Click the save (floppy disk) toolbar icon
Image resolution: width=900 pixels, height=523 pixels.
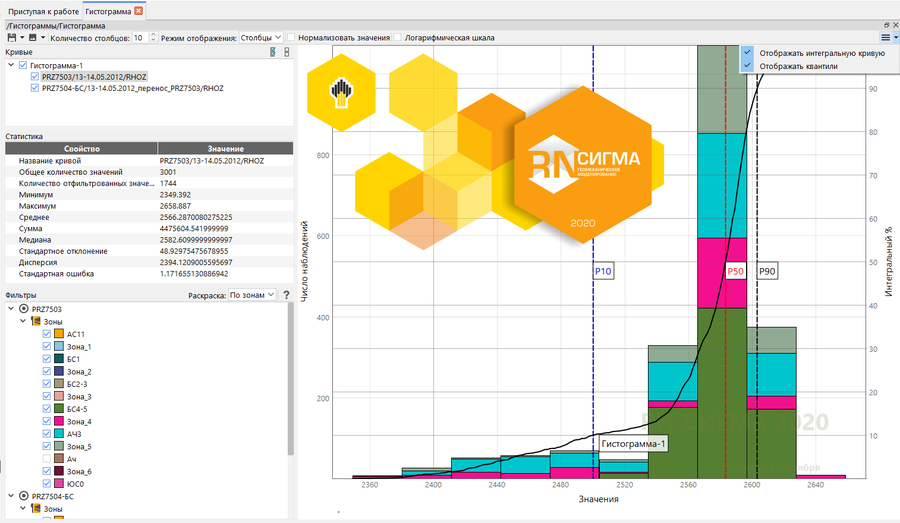11,37
